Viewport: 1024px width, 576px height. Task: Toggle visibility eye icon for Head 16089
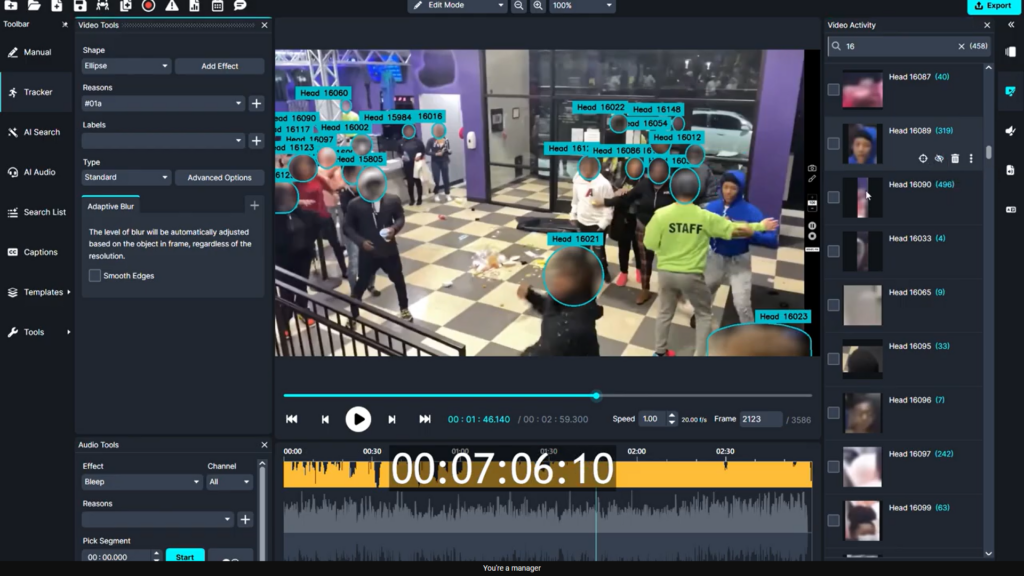(x=939, y=158)
